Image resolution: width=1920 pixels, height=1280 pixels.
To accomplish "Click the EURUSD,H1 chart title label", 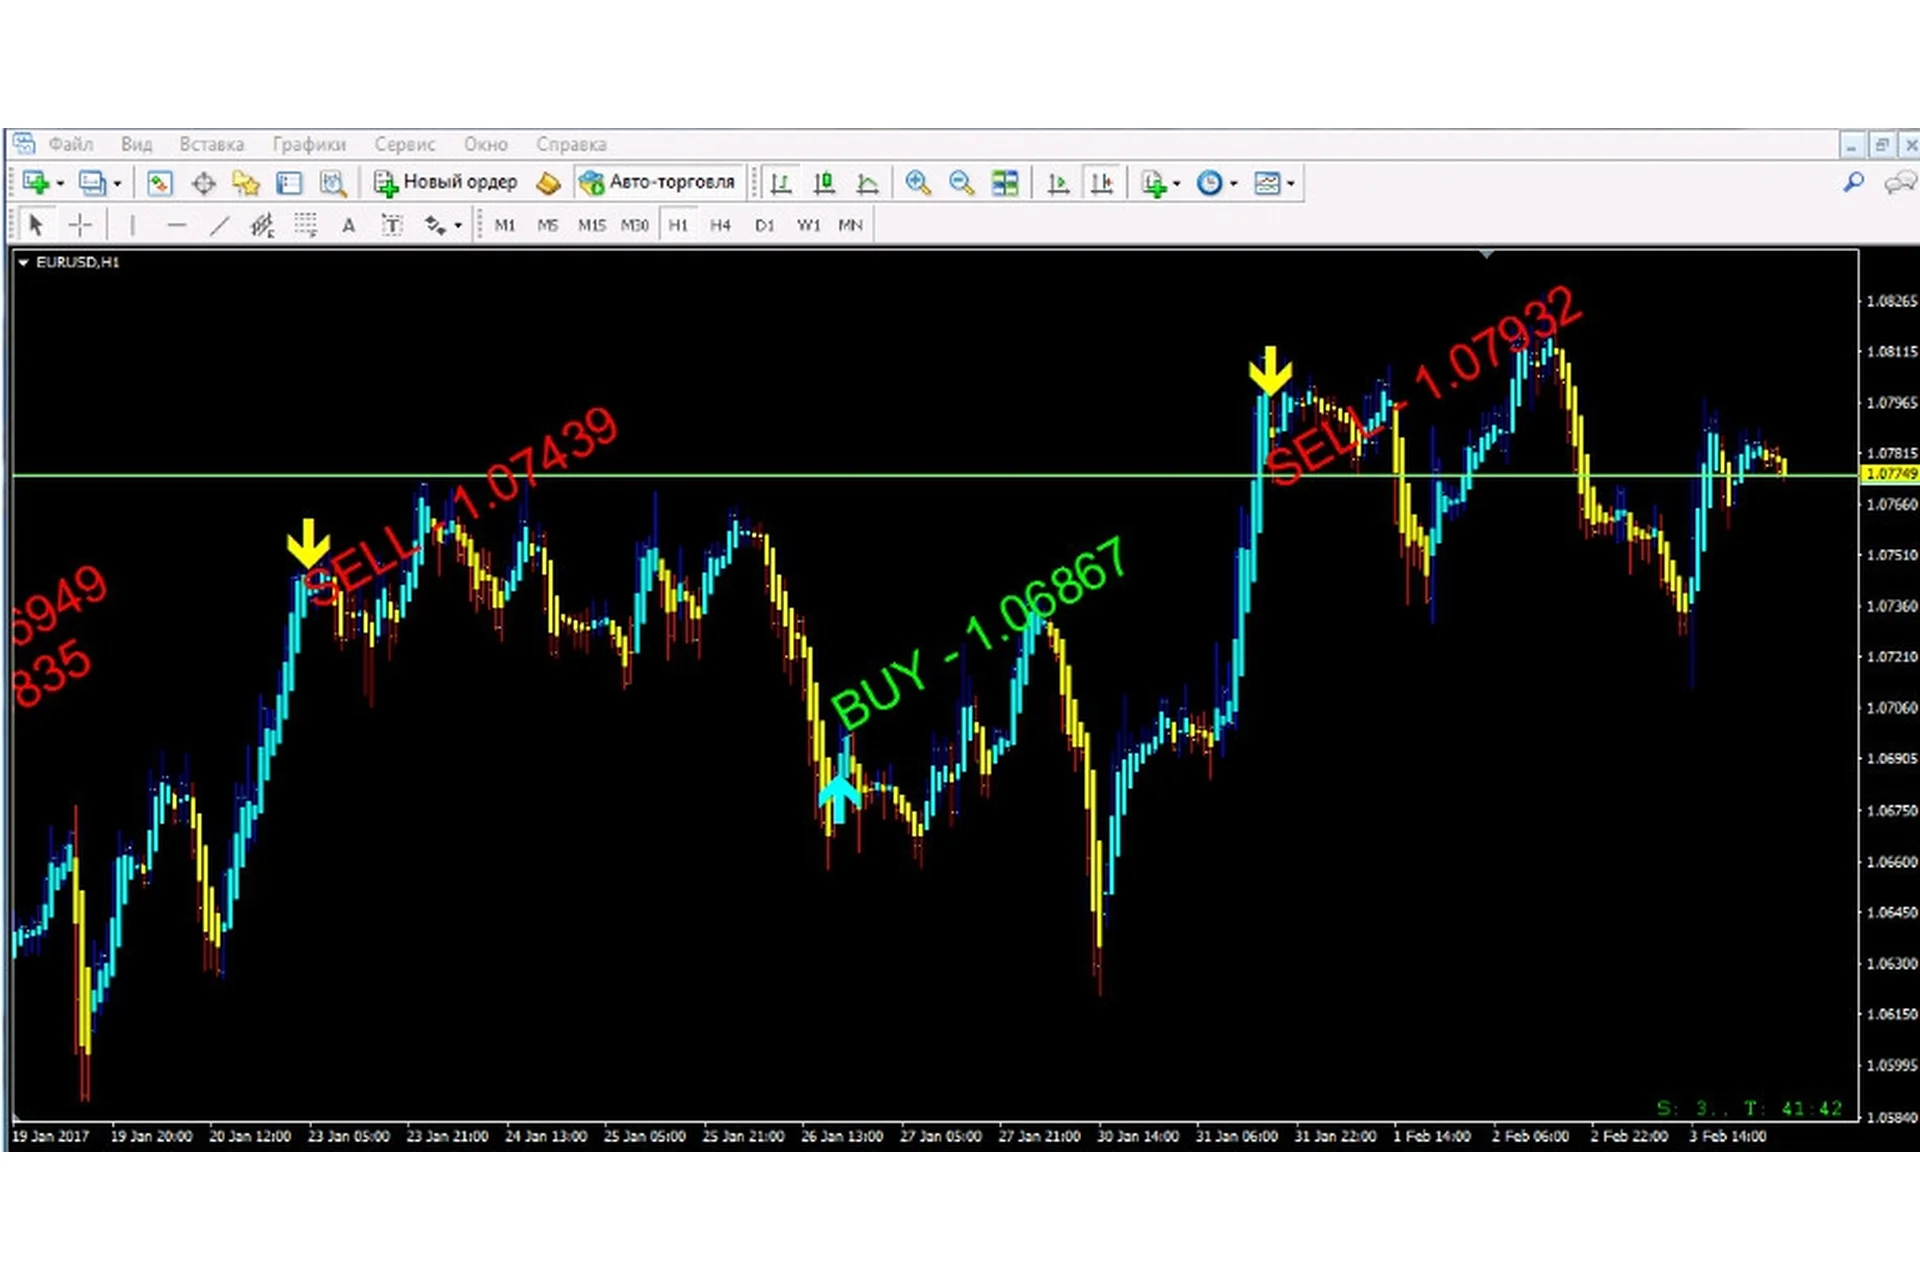I will 77,262.
